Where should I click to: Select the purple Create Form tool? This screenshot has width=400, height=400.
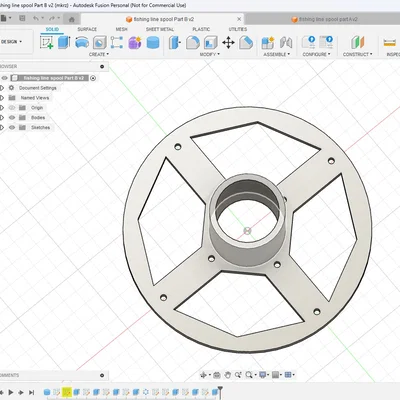tap(135, 43)
